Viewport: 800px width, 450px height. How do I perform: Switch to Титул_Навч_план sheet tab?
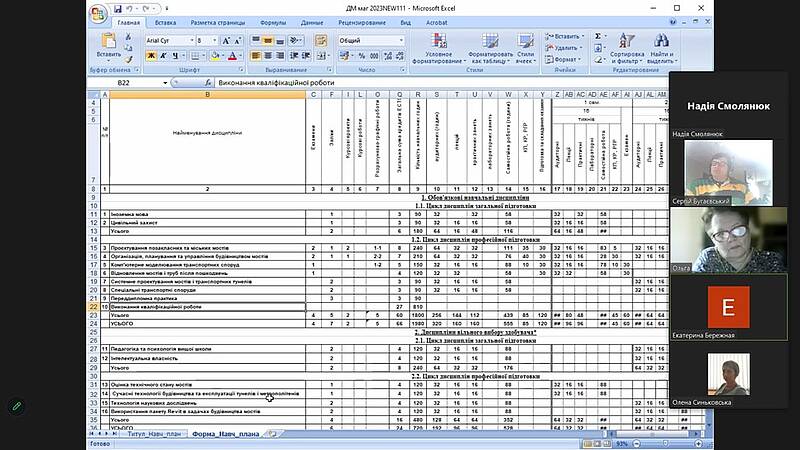154,434
